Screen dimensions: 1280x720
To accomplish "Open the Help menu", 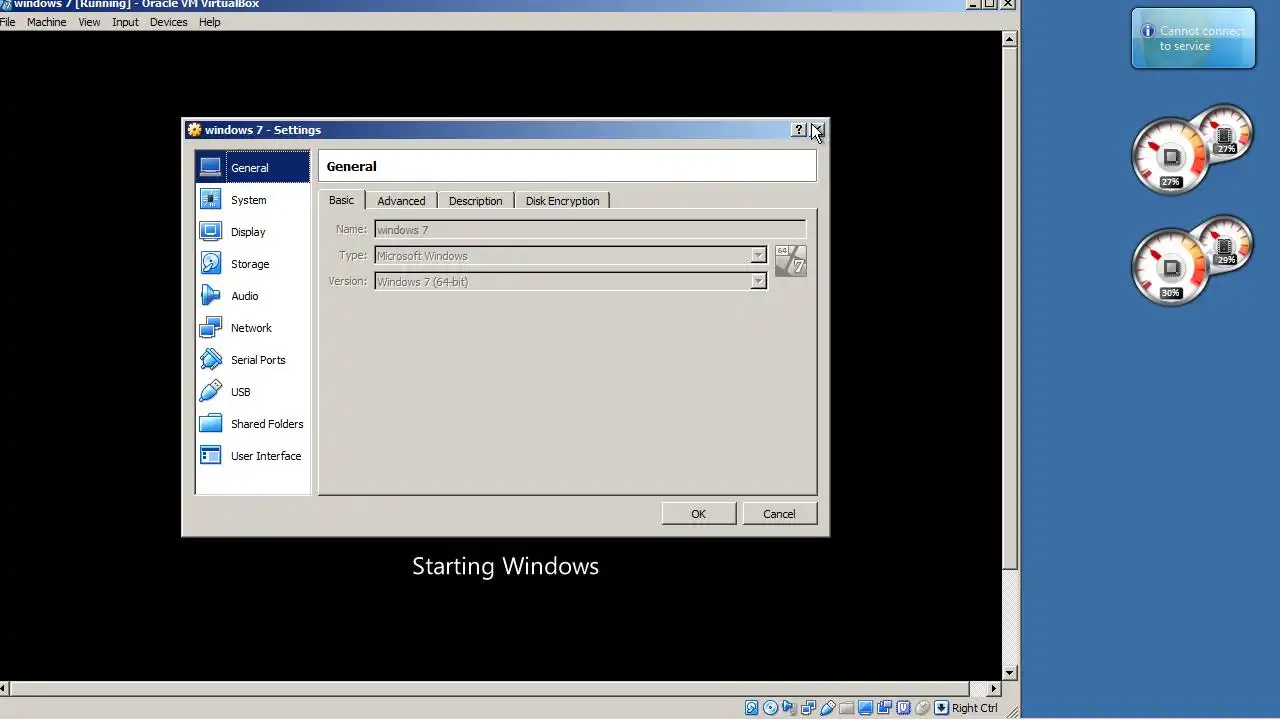I will click(x=209, y=22).
